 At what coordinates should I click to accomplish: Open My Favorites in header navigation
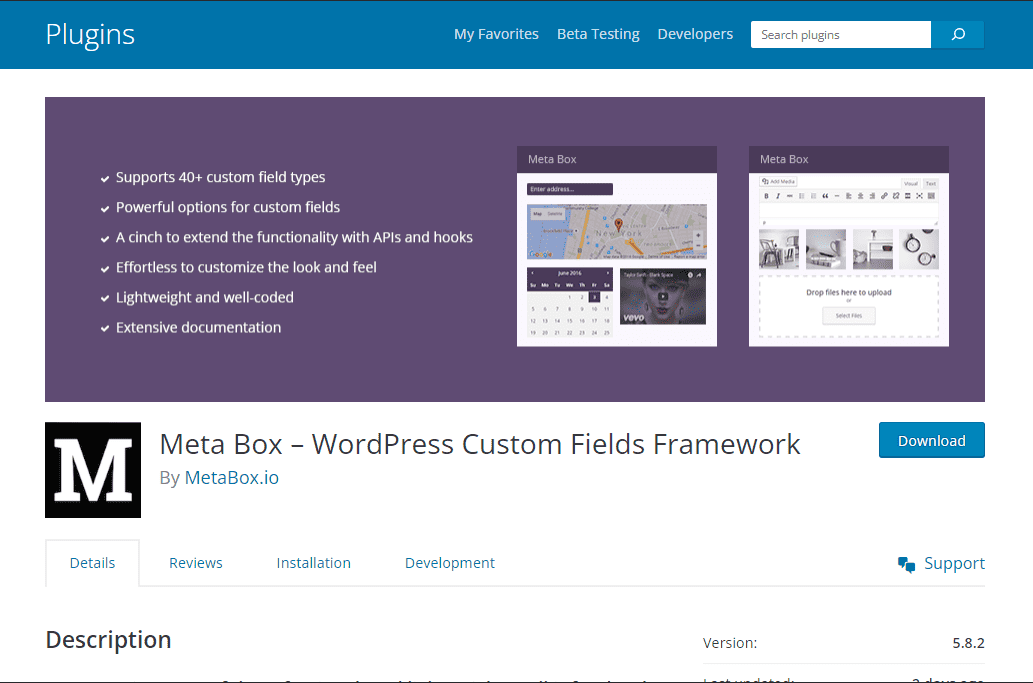[x=496, y=34]
